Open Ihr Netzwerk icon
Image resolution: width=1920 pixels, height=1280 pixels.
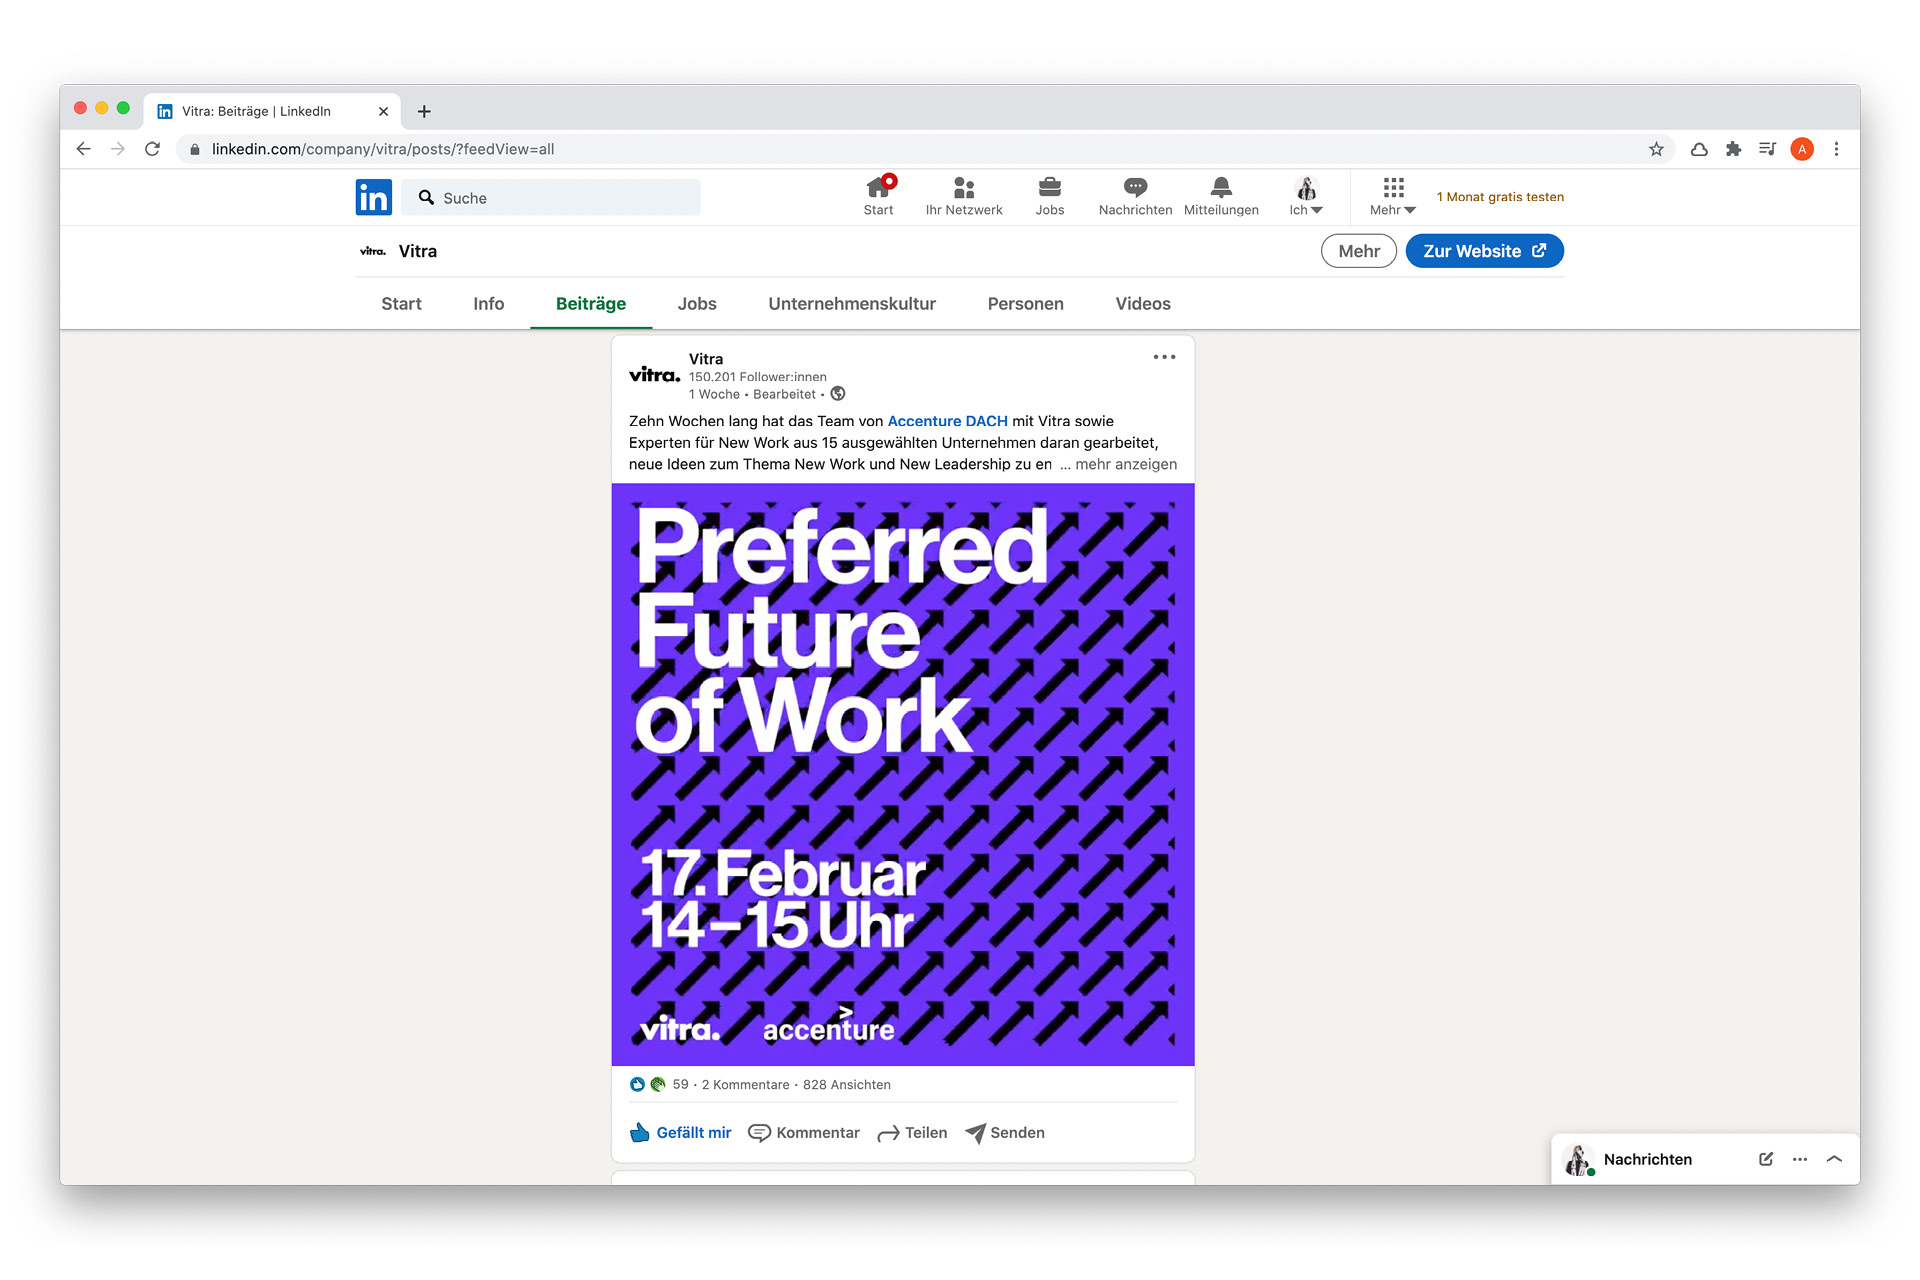964,196
